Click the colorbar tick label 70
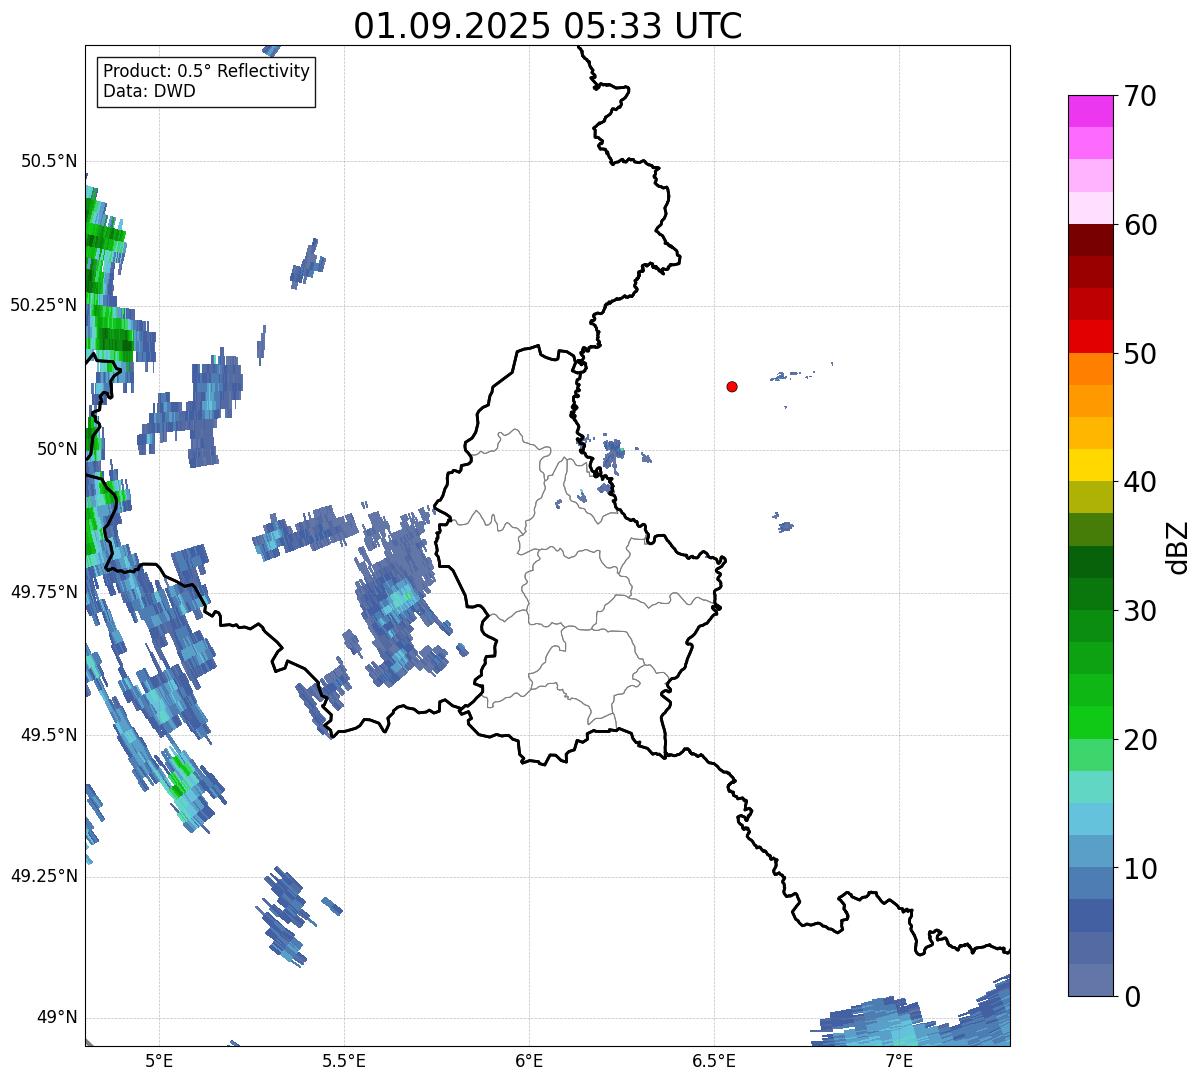The image size is (1202, 1081). pyautogui.click(x=1140, y=96)
